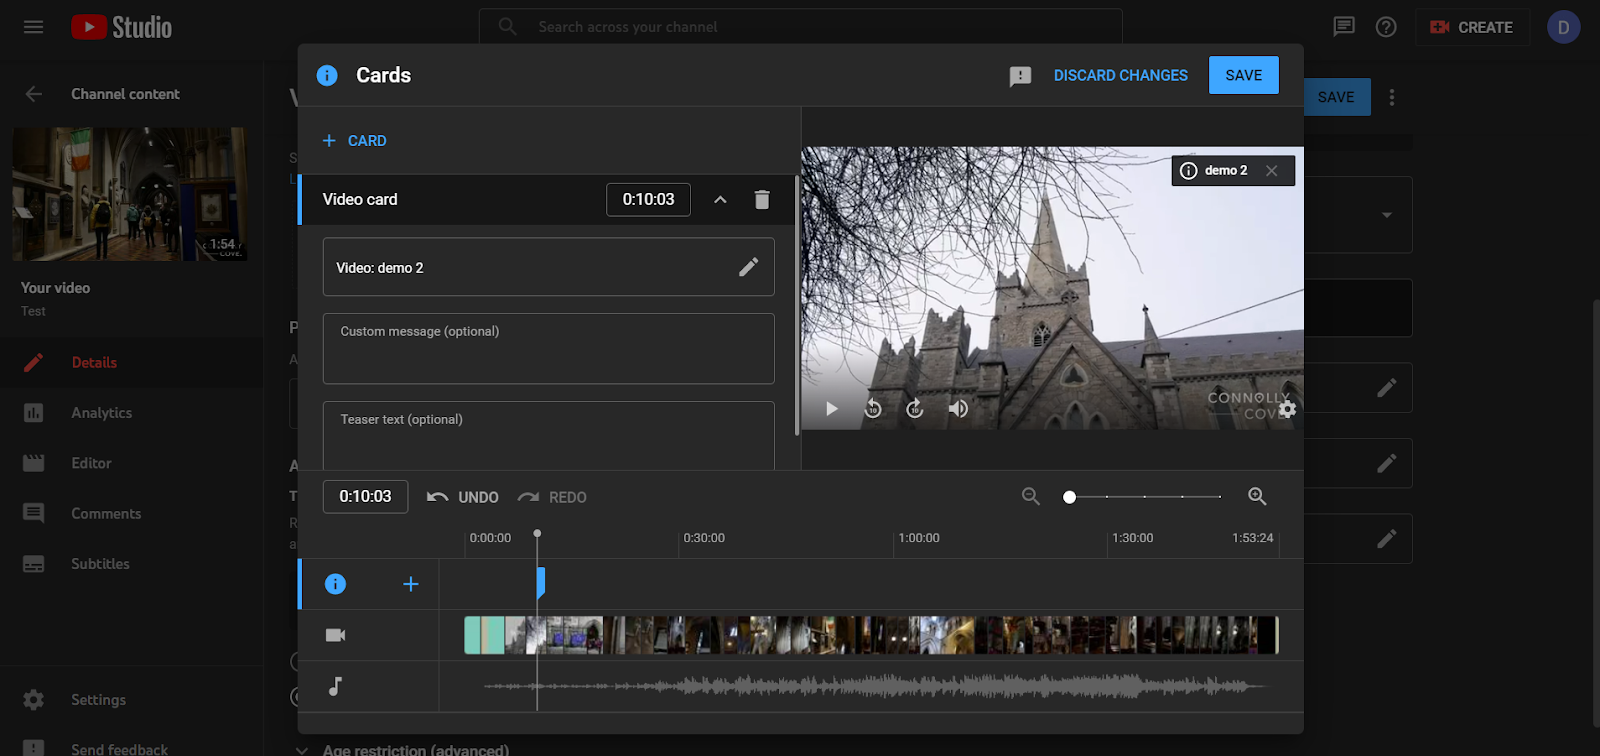Go to Subtitles in the sidebar
This screenshot has width=1600, height=756.
tap(100, 564)
